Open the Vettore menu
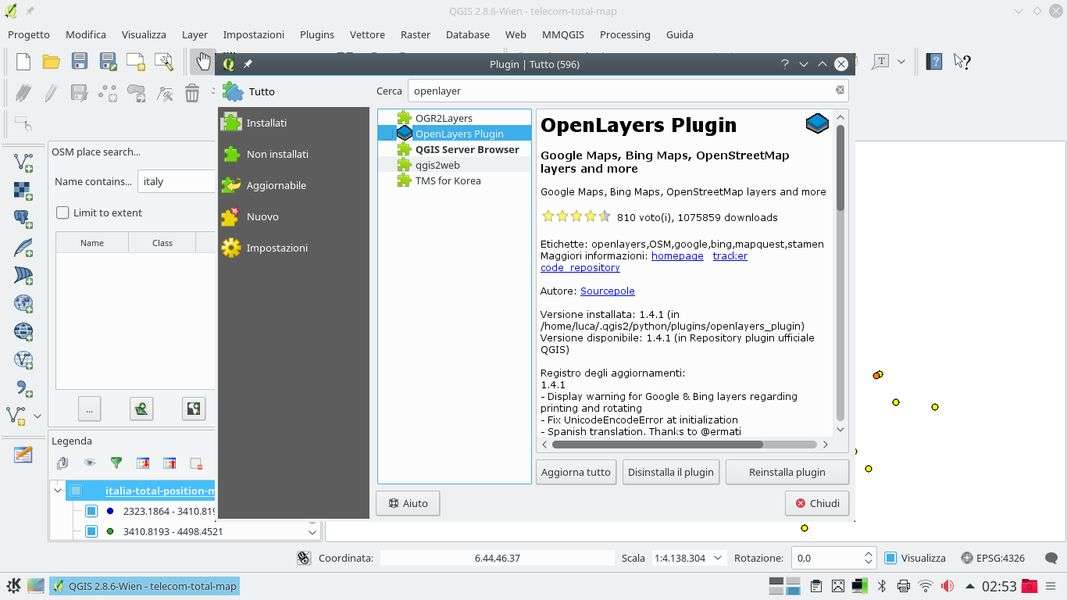The image size is (1067, 600). [x=367, y=34]
